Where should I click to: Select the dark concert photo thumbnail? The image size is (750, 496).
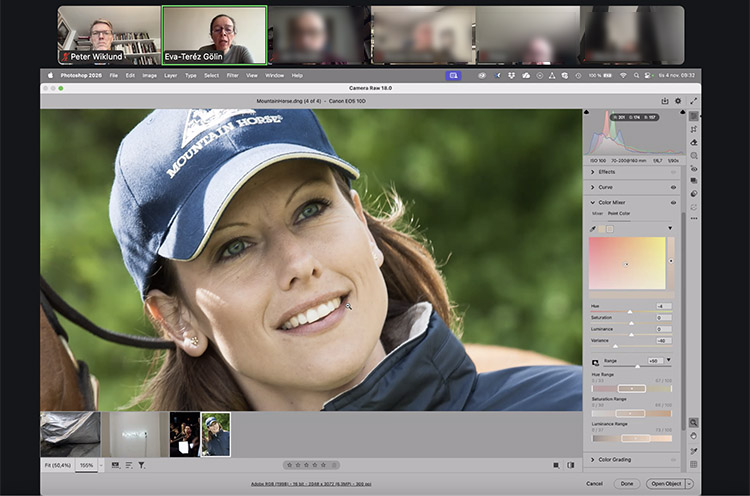(x=184, y=434)
